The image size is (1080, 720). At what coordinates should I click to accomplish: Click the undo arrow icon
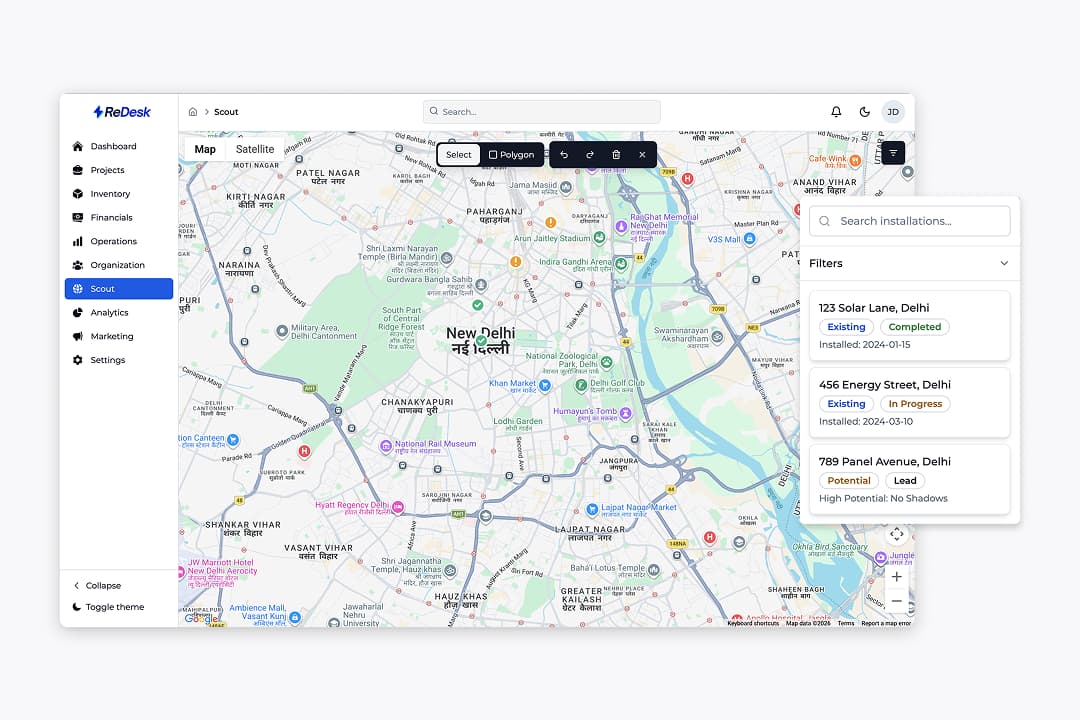pos(564,154)
